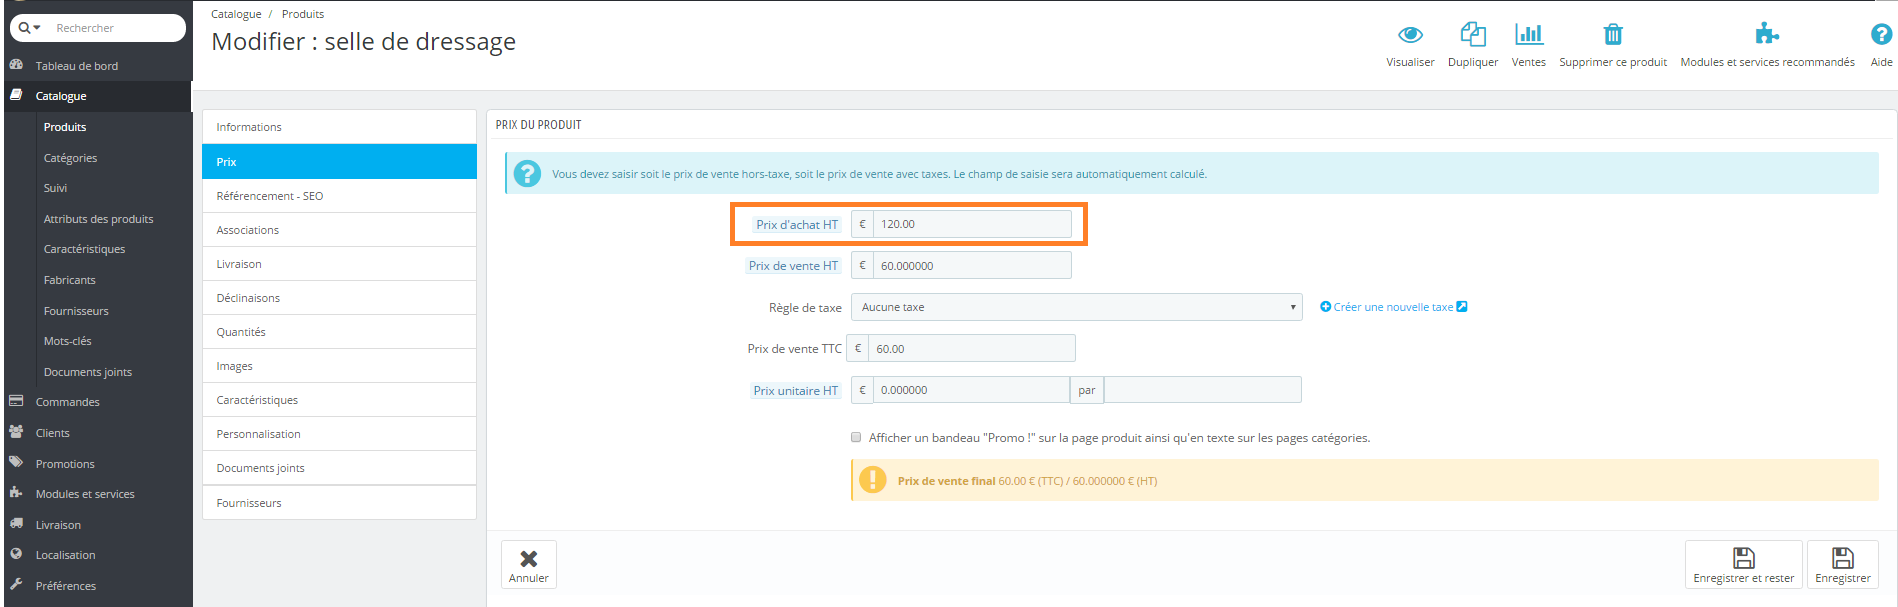Open Produits in the sidebar submenu
The image size is (1898, 607).
click(x=65, y=127)
